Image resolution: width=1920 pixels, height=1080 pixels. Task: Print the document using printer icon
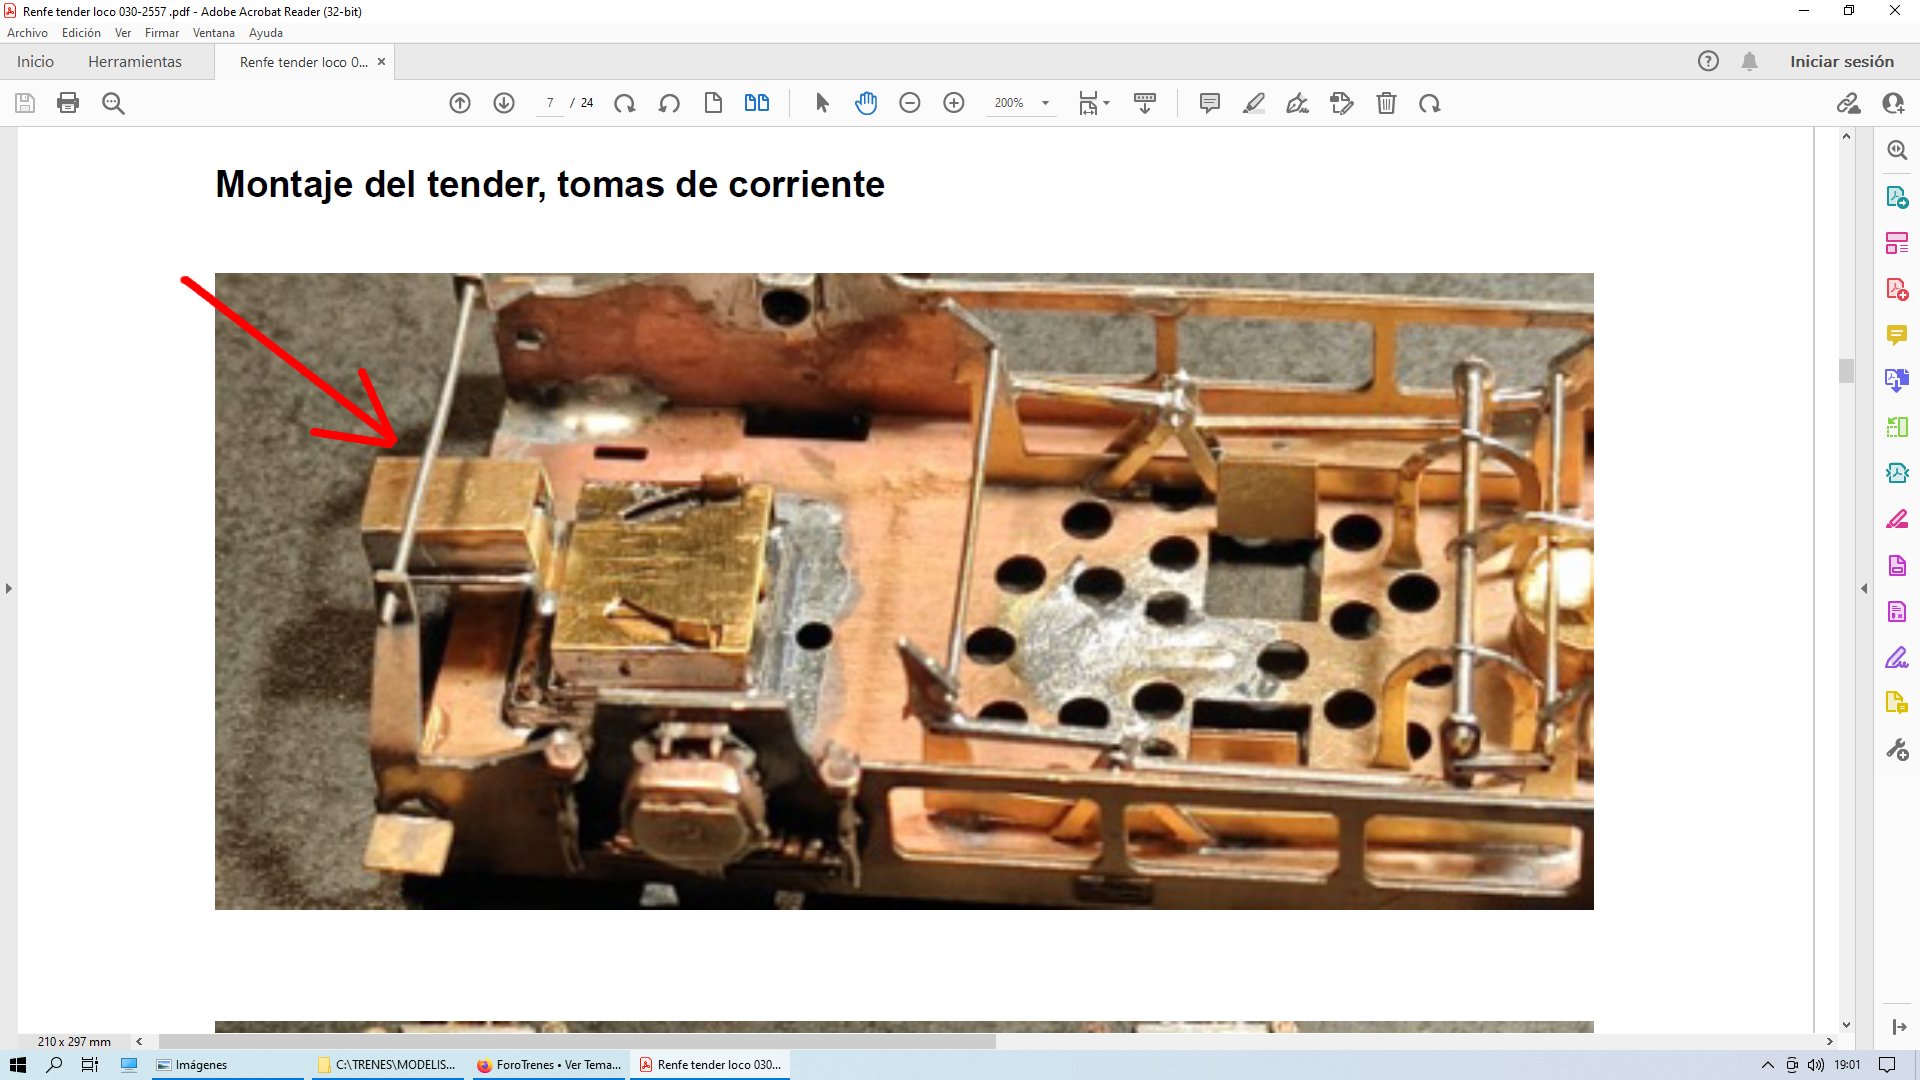[x=68, y=103]
